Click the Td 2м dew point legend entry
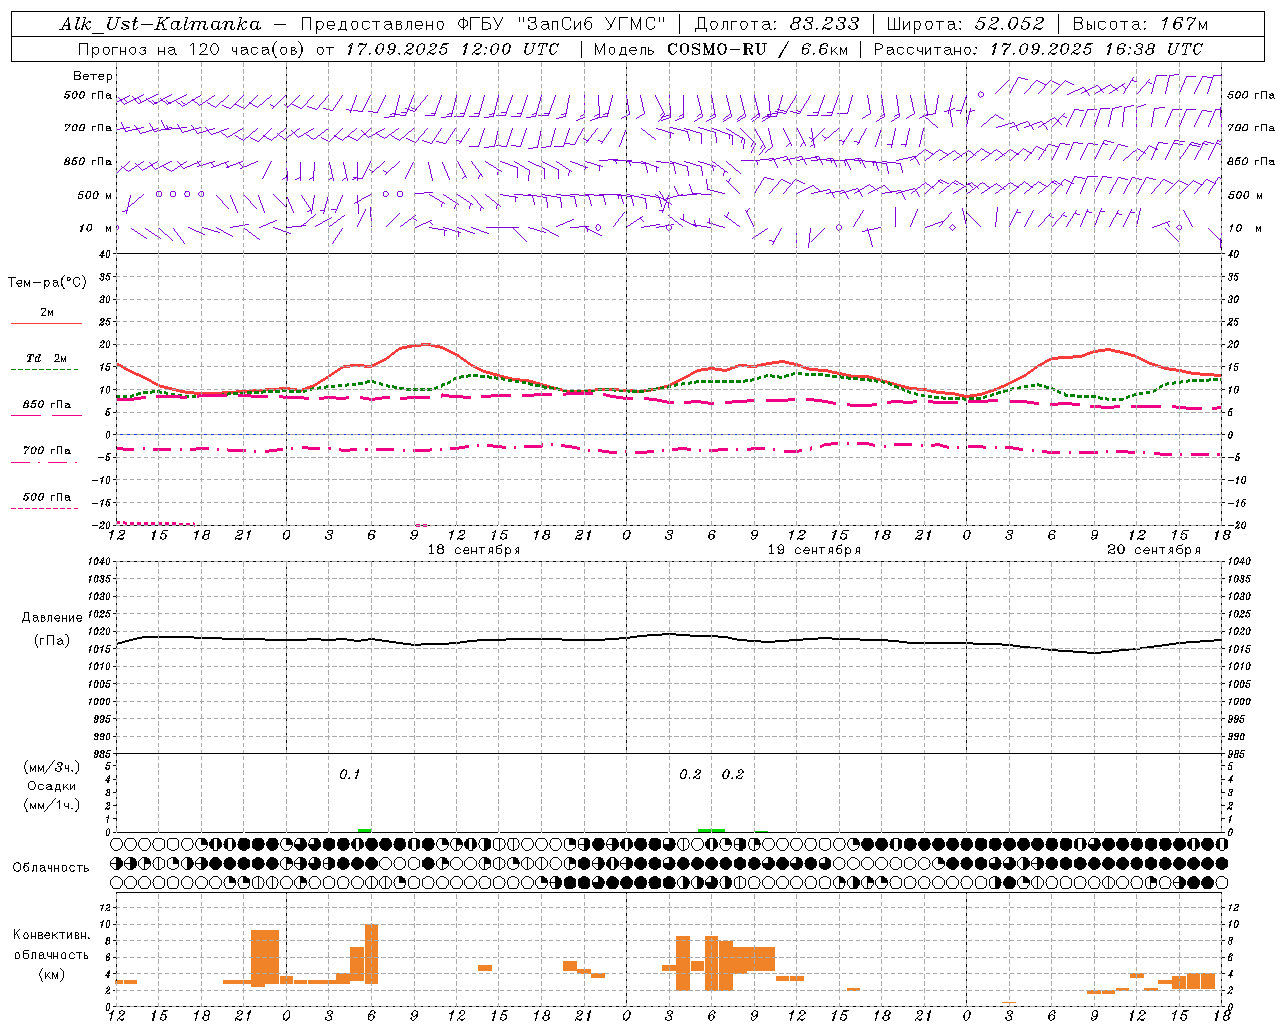 [x=47, y=358]
